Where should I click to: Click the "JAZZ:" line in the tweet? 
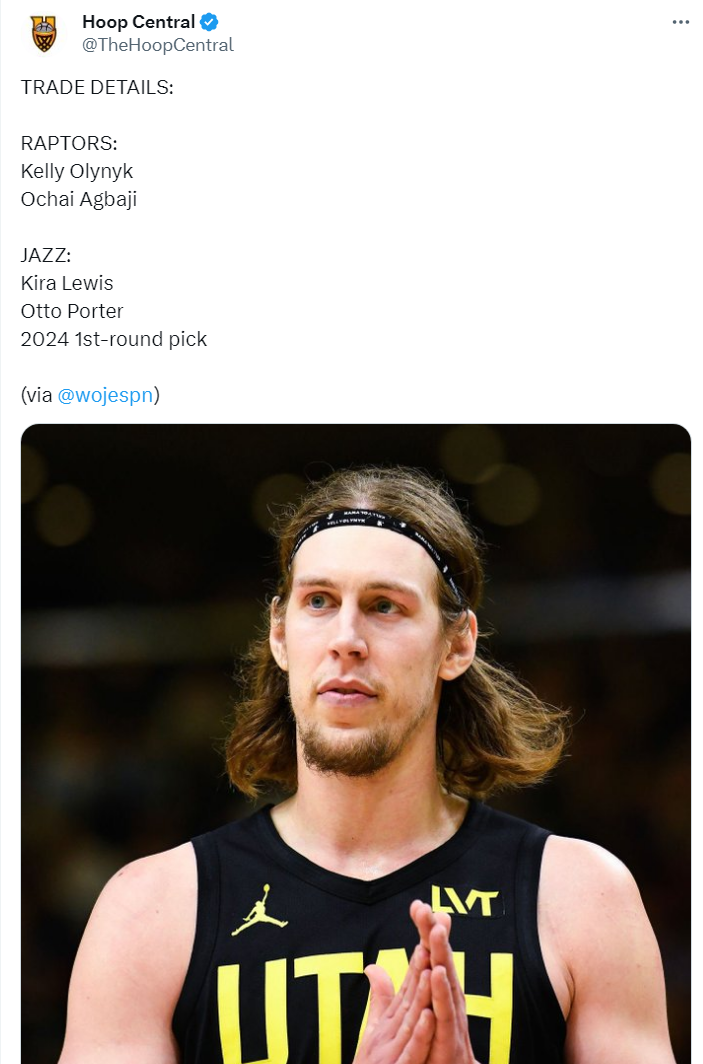46,255
